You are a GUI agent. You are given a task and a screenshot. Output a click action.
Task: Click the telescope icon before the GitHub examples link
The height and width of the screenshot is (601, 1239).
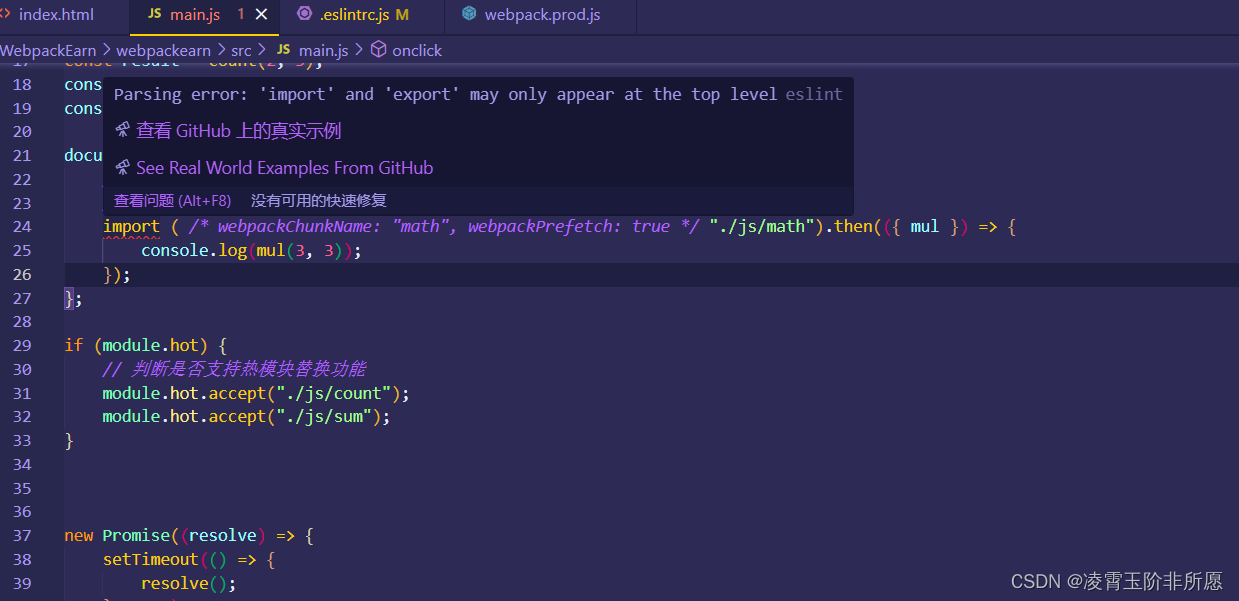122,167
